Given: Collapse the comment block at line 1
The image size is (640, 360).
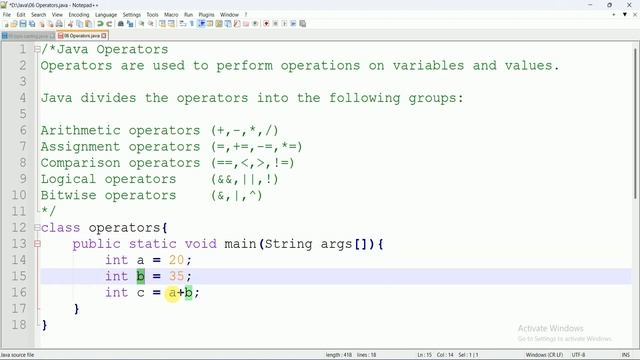Looking at the screenshot, I should (37, 49).
